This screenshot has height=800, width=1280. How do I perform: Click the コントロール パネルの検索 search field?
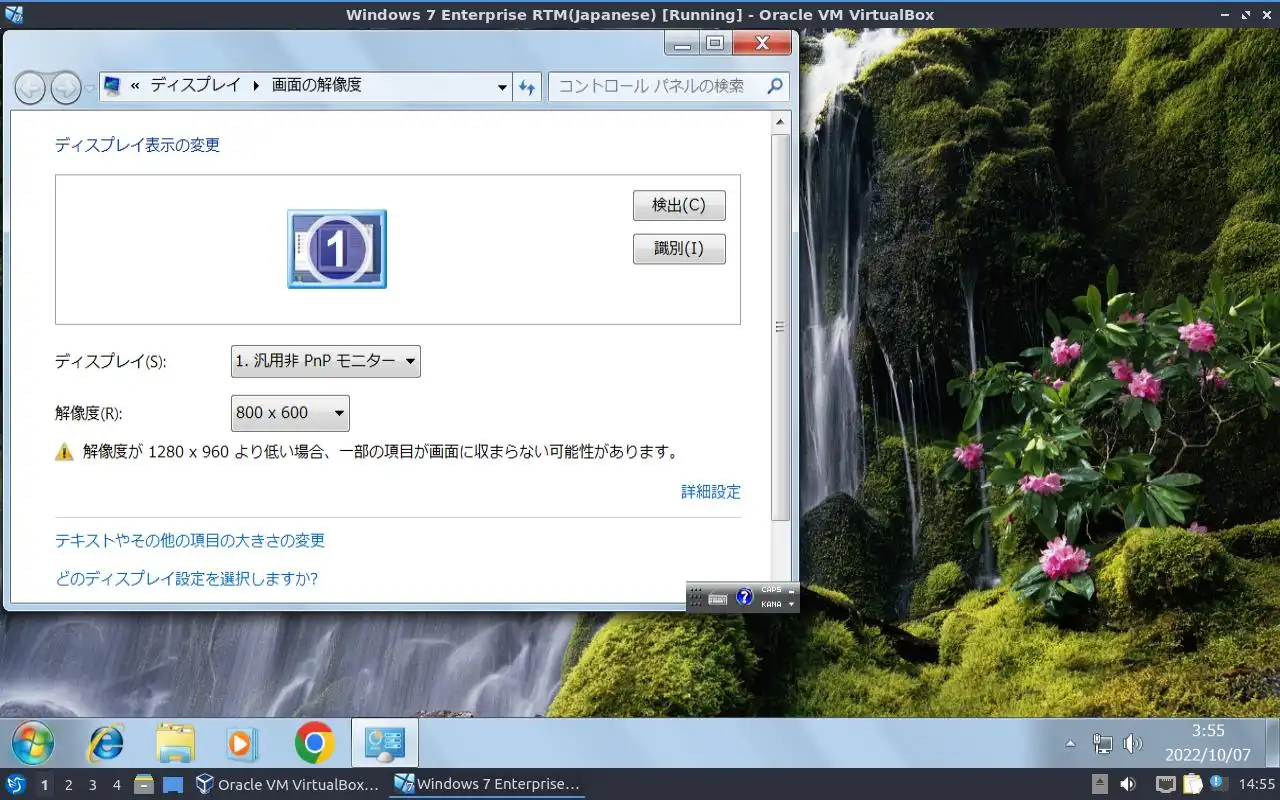pos(668,87)
